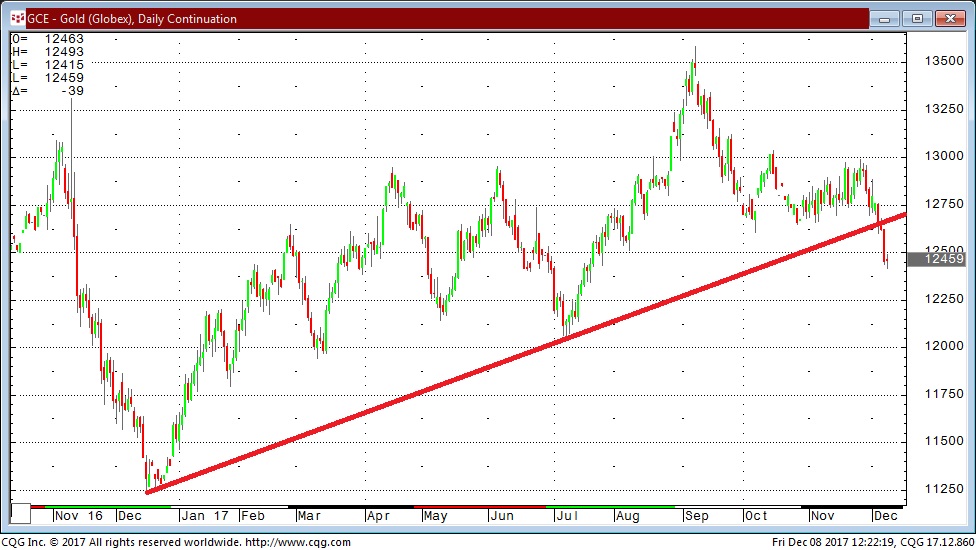This screenshot has height=550, width=976.
Task: Click the 11500 price axis label
Action: pyautogui.click(x=944, y=441)
